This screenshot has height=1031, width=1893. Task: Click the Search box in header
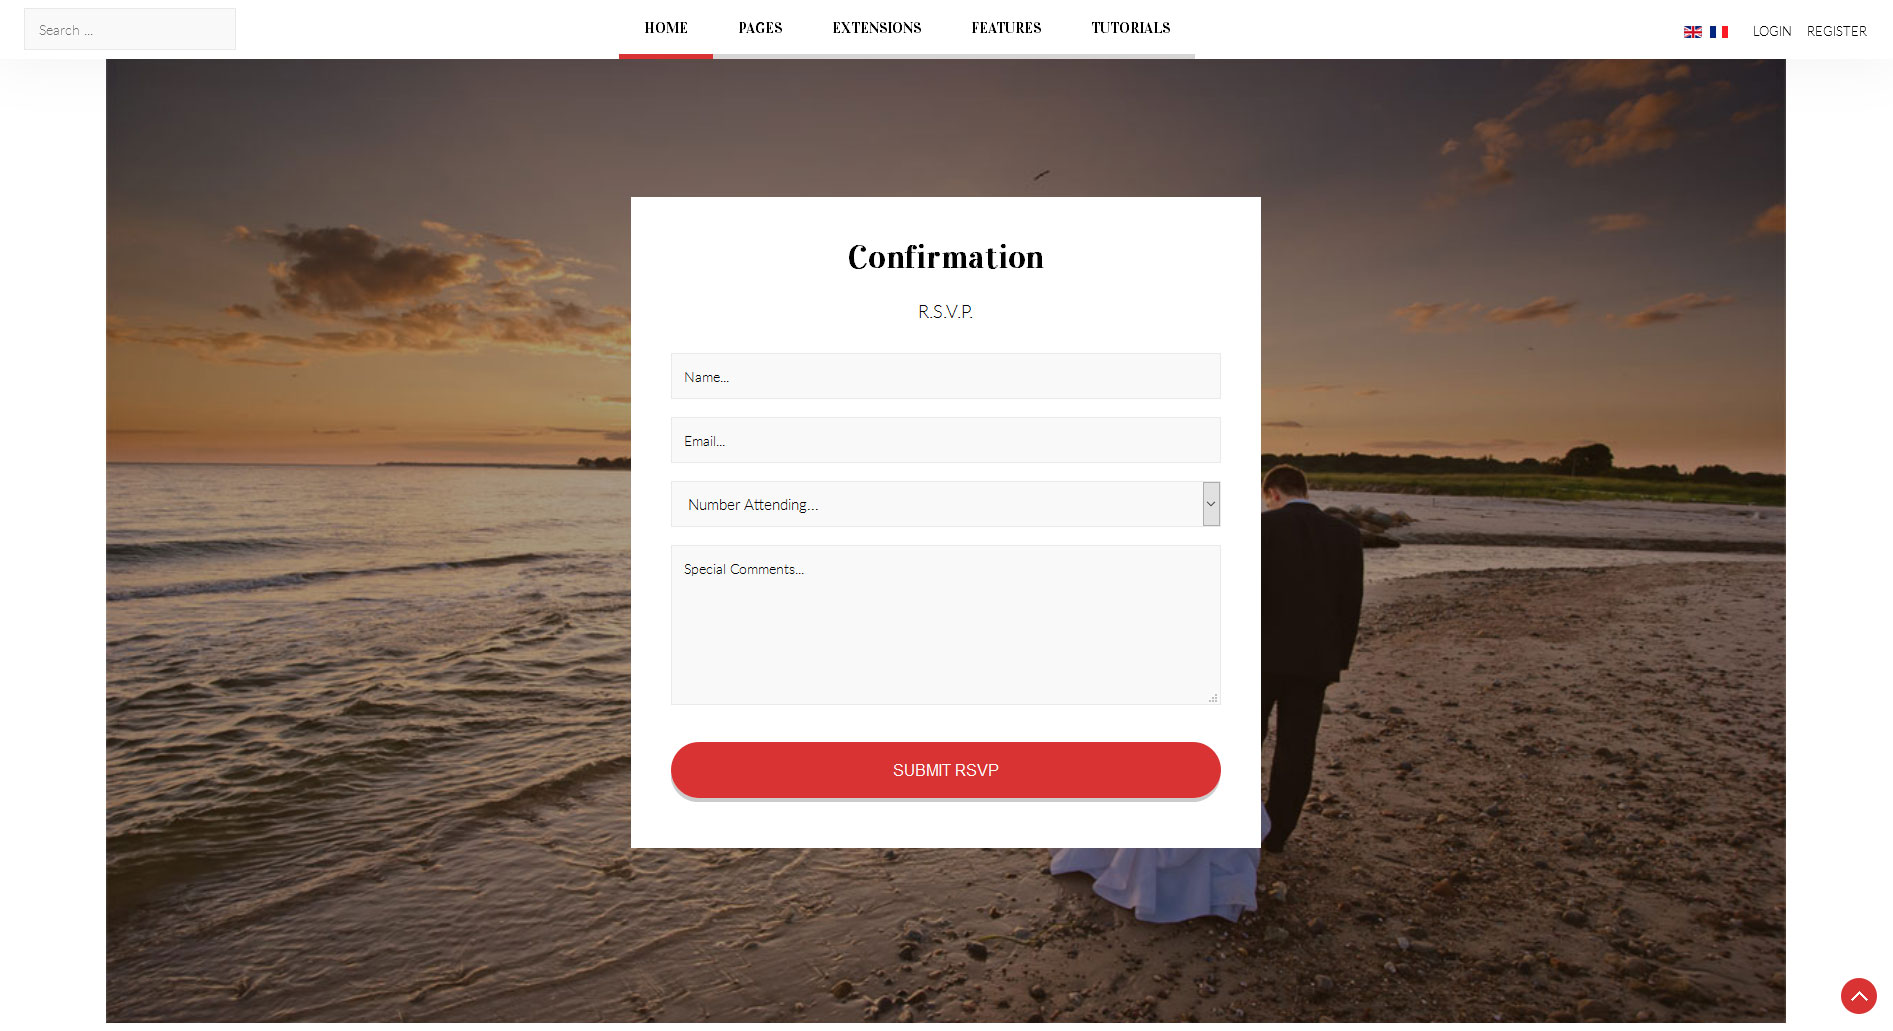coord(130,30)
